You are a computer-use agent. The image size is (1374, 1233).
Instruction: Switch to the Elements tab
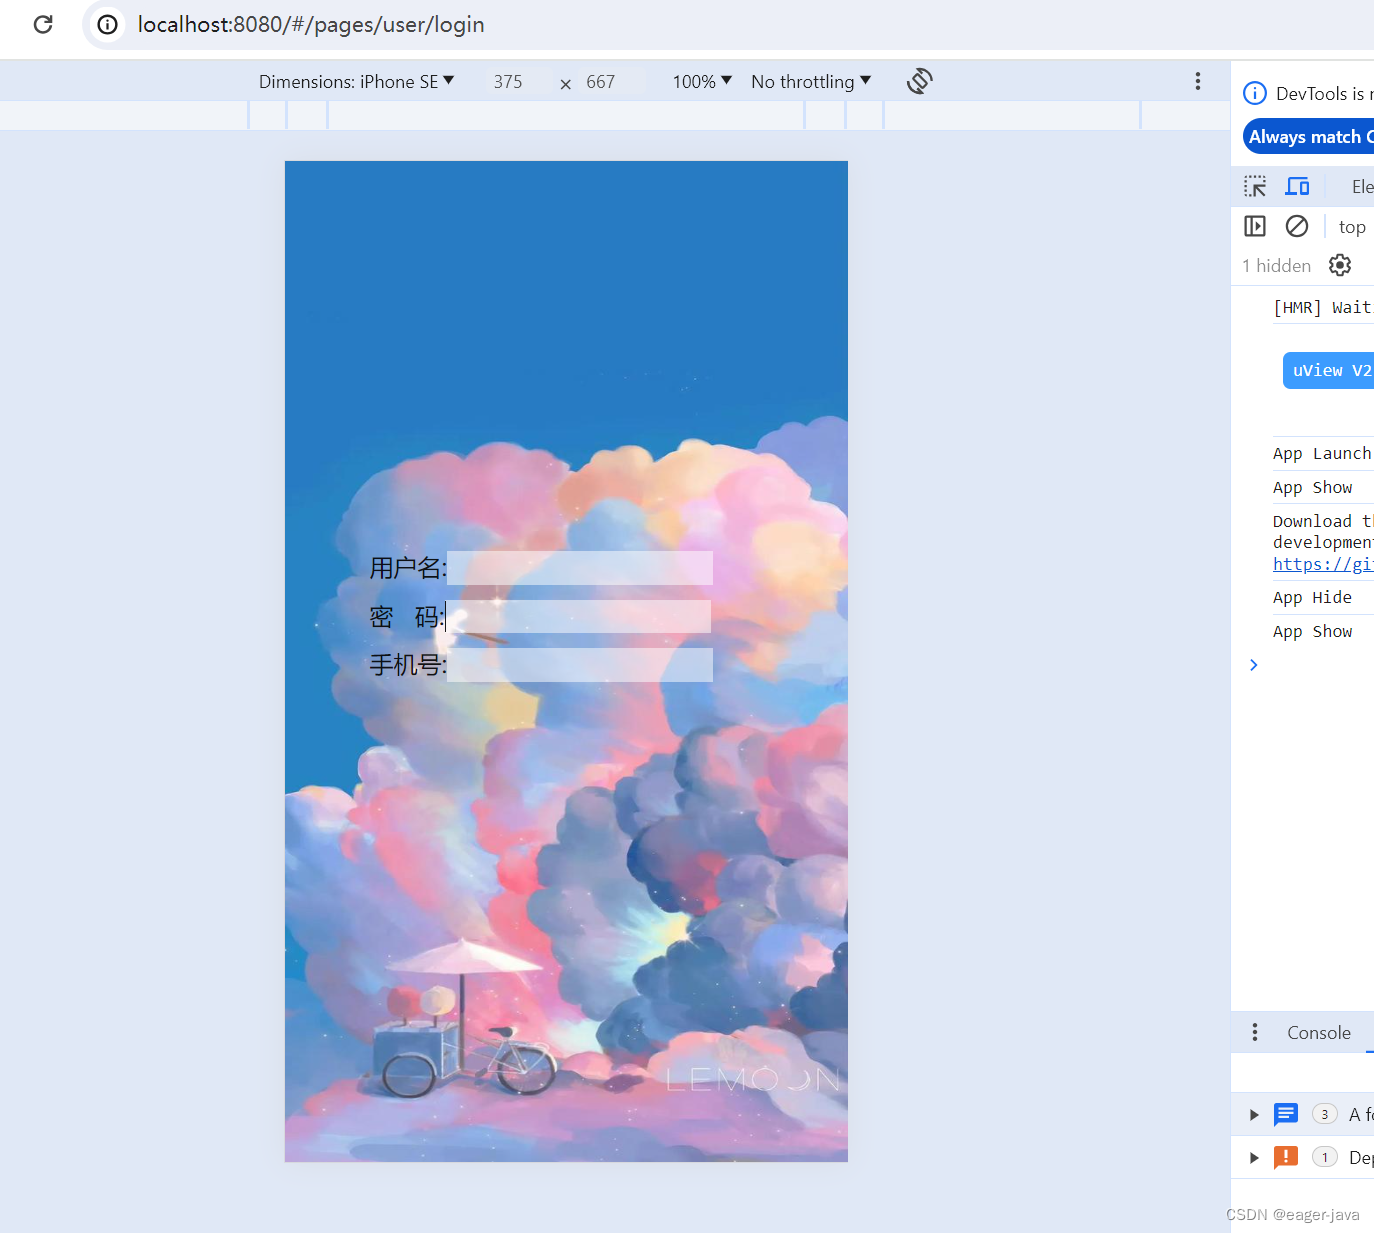(x=1362, y=186)
